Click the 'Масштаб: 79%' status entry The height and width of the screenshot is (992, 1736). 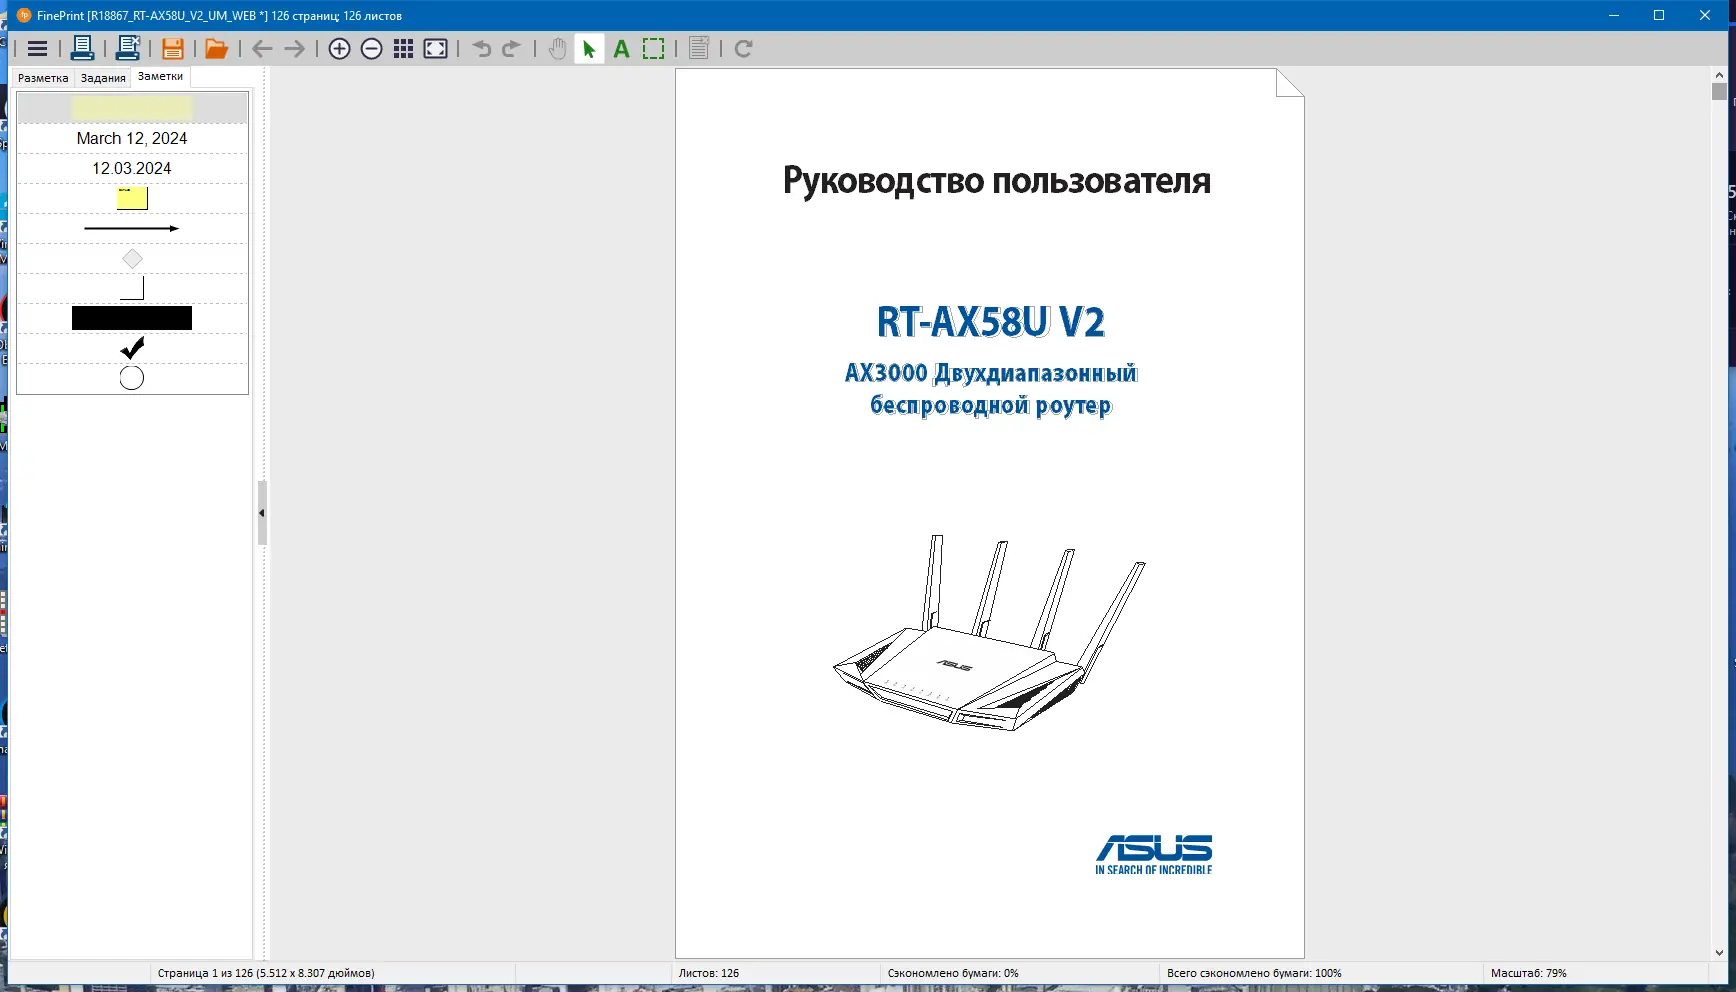1529,973
